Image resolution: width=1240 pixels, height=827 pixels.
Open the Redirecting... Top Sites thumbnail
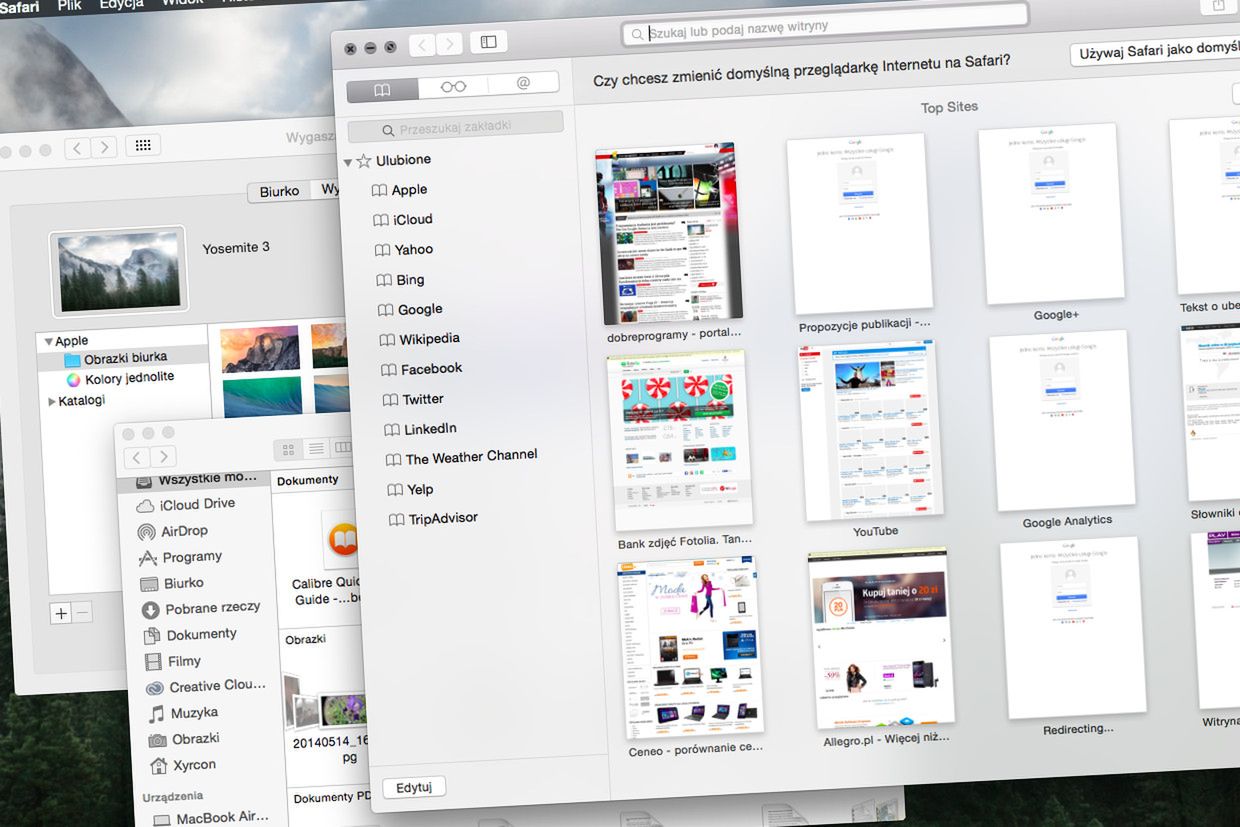click(1075, 628)
